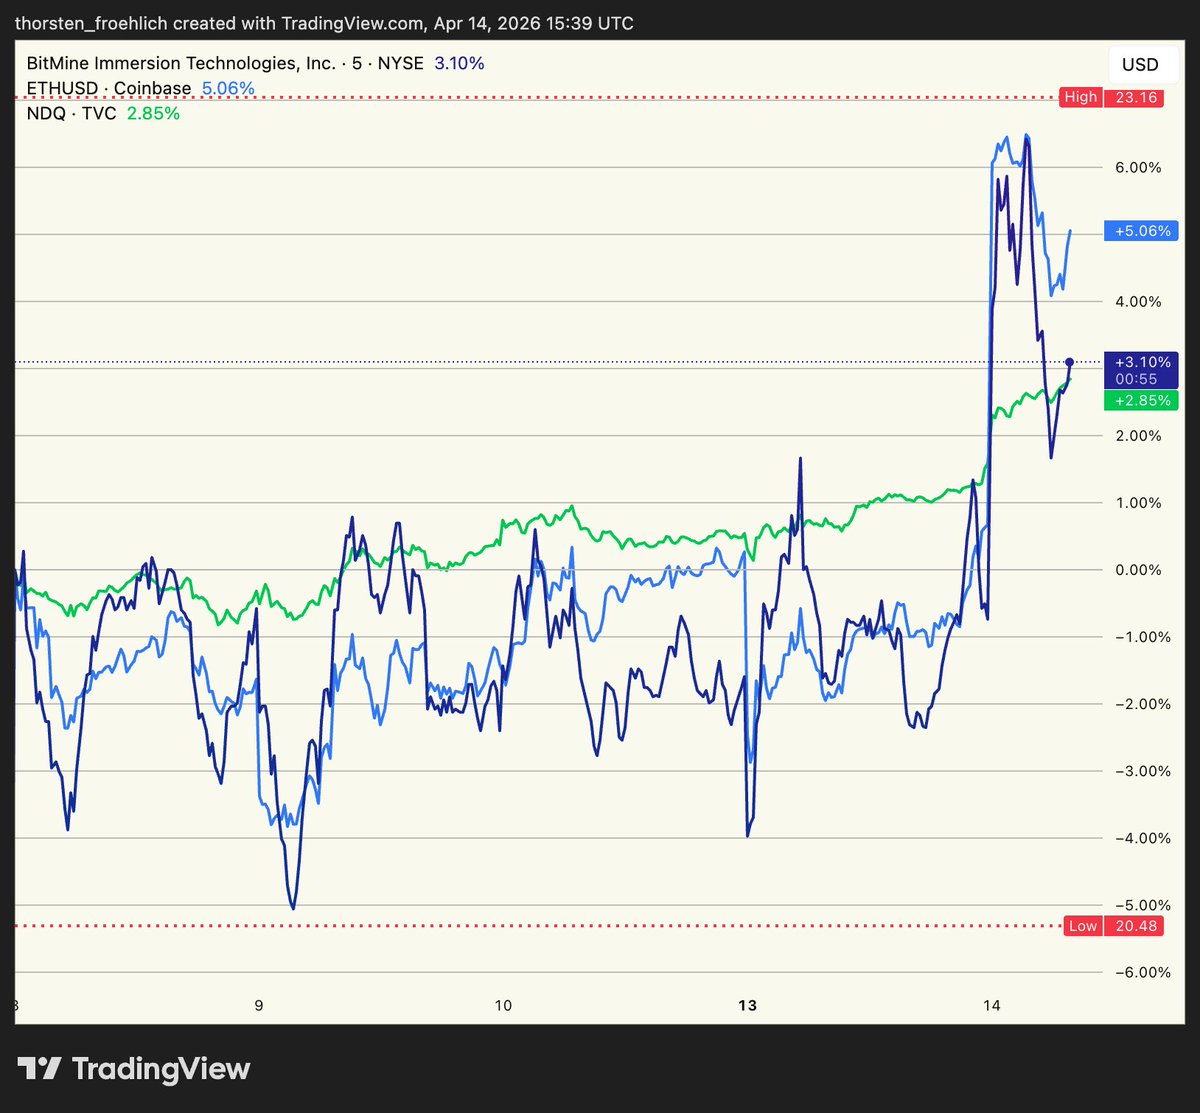Click the 14 date marker on time axis
The height and width of the screenshot is (1113, 1200).
(992, 1006)
